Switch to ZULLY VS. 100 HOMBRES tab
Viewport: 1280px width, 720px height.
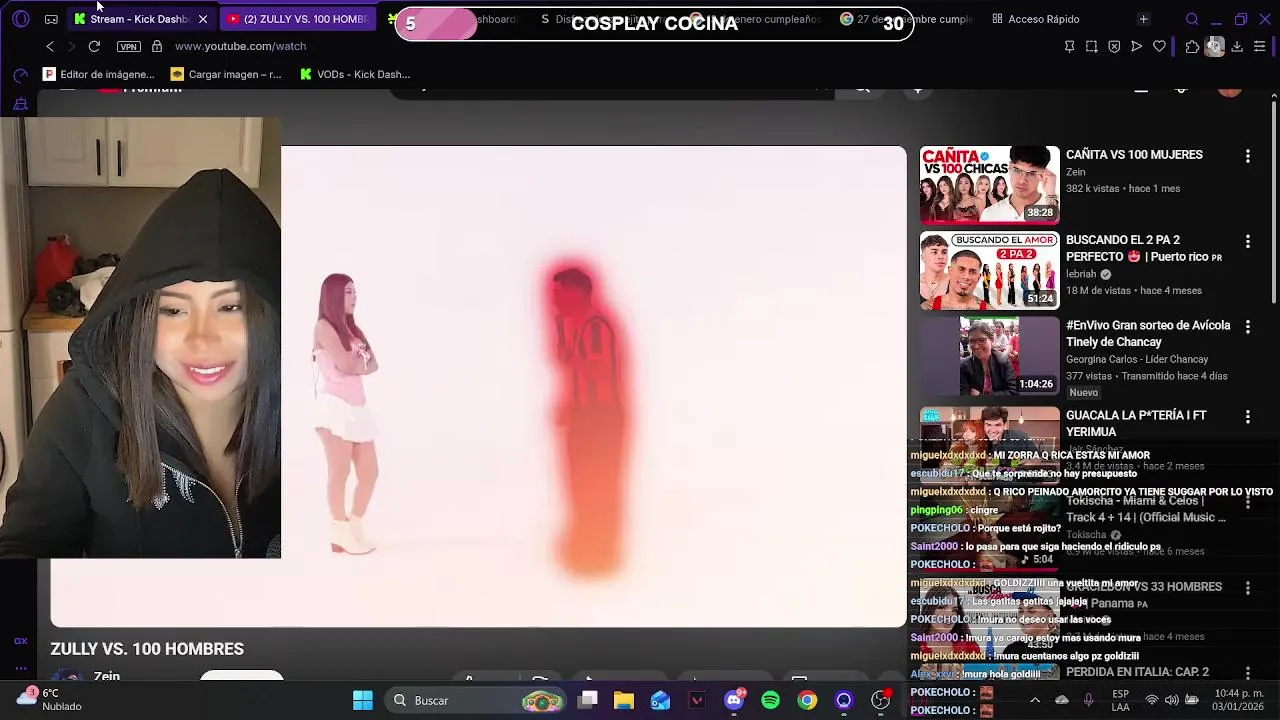coord(300,19)
